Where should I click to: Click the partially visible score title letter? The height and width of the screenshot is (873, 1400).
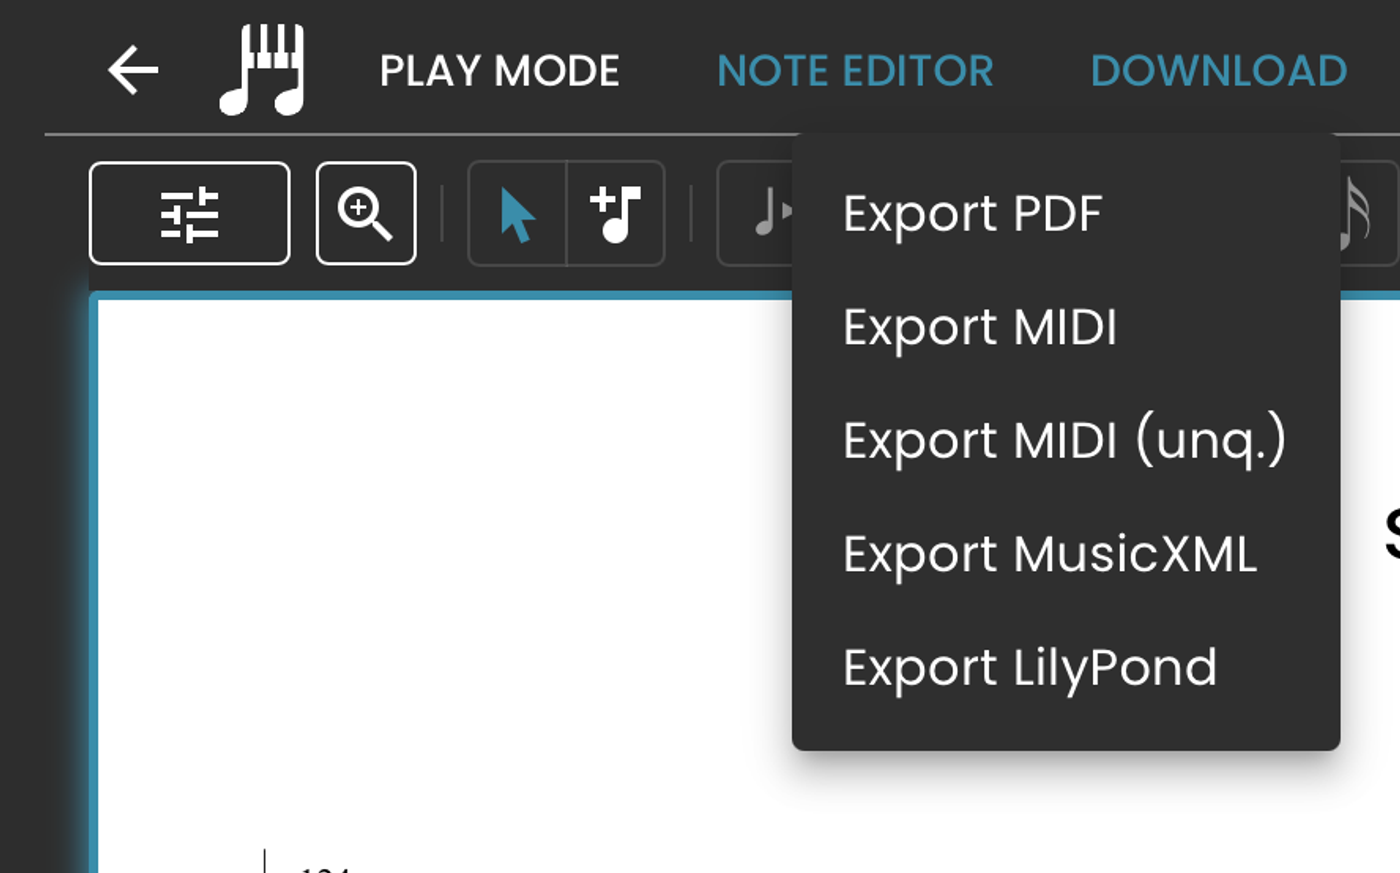point(1392,535)
